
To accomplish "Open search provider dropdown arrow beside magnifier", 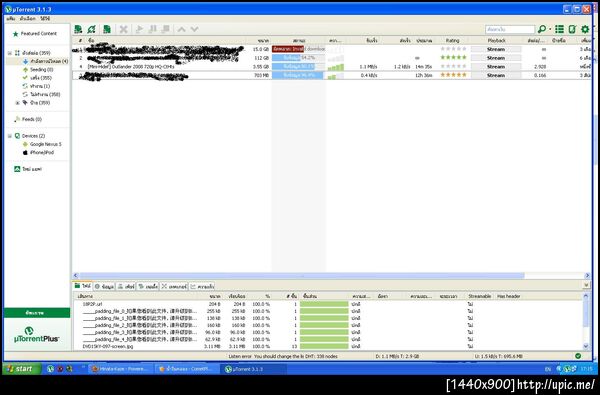I will (550, 29).
